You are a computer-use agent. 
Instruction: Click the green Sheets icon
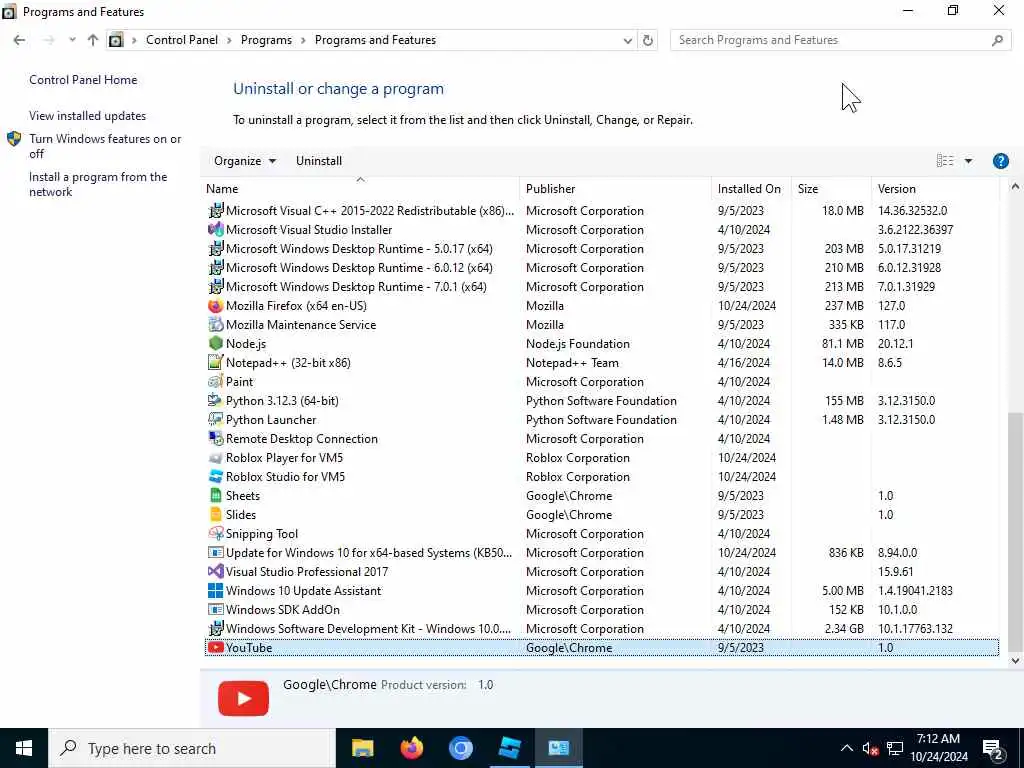pyautogui.click(x=215, y=496)
